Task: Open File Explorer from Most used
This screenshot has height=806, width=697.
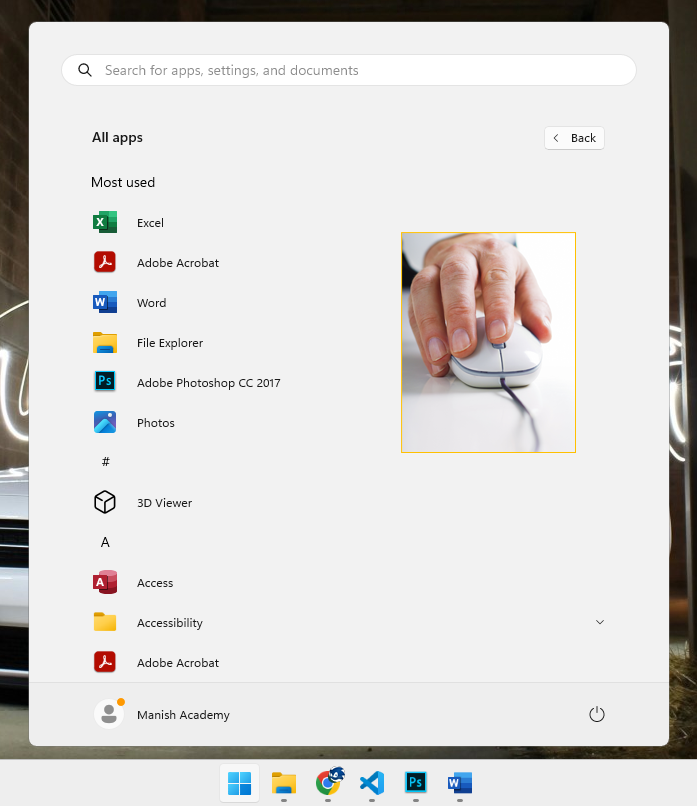Action: [169, 343]
